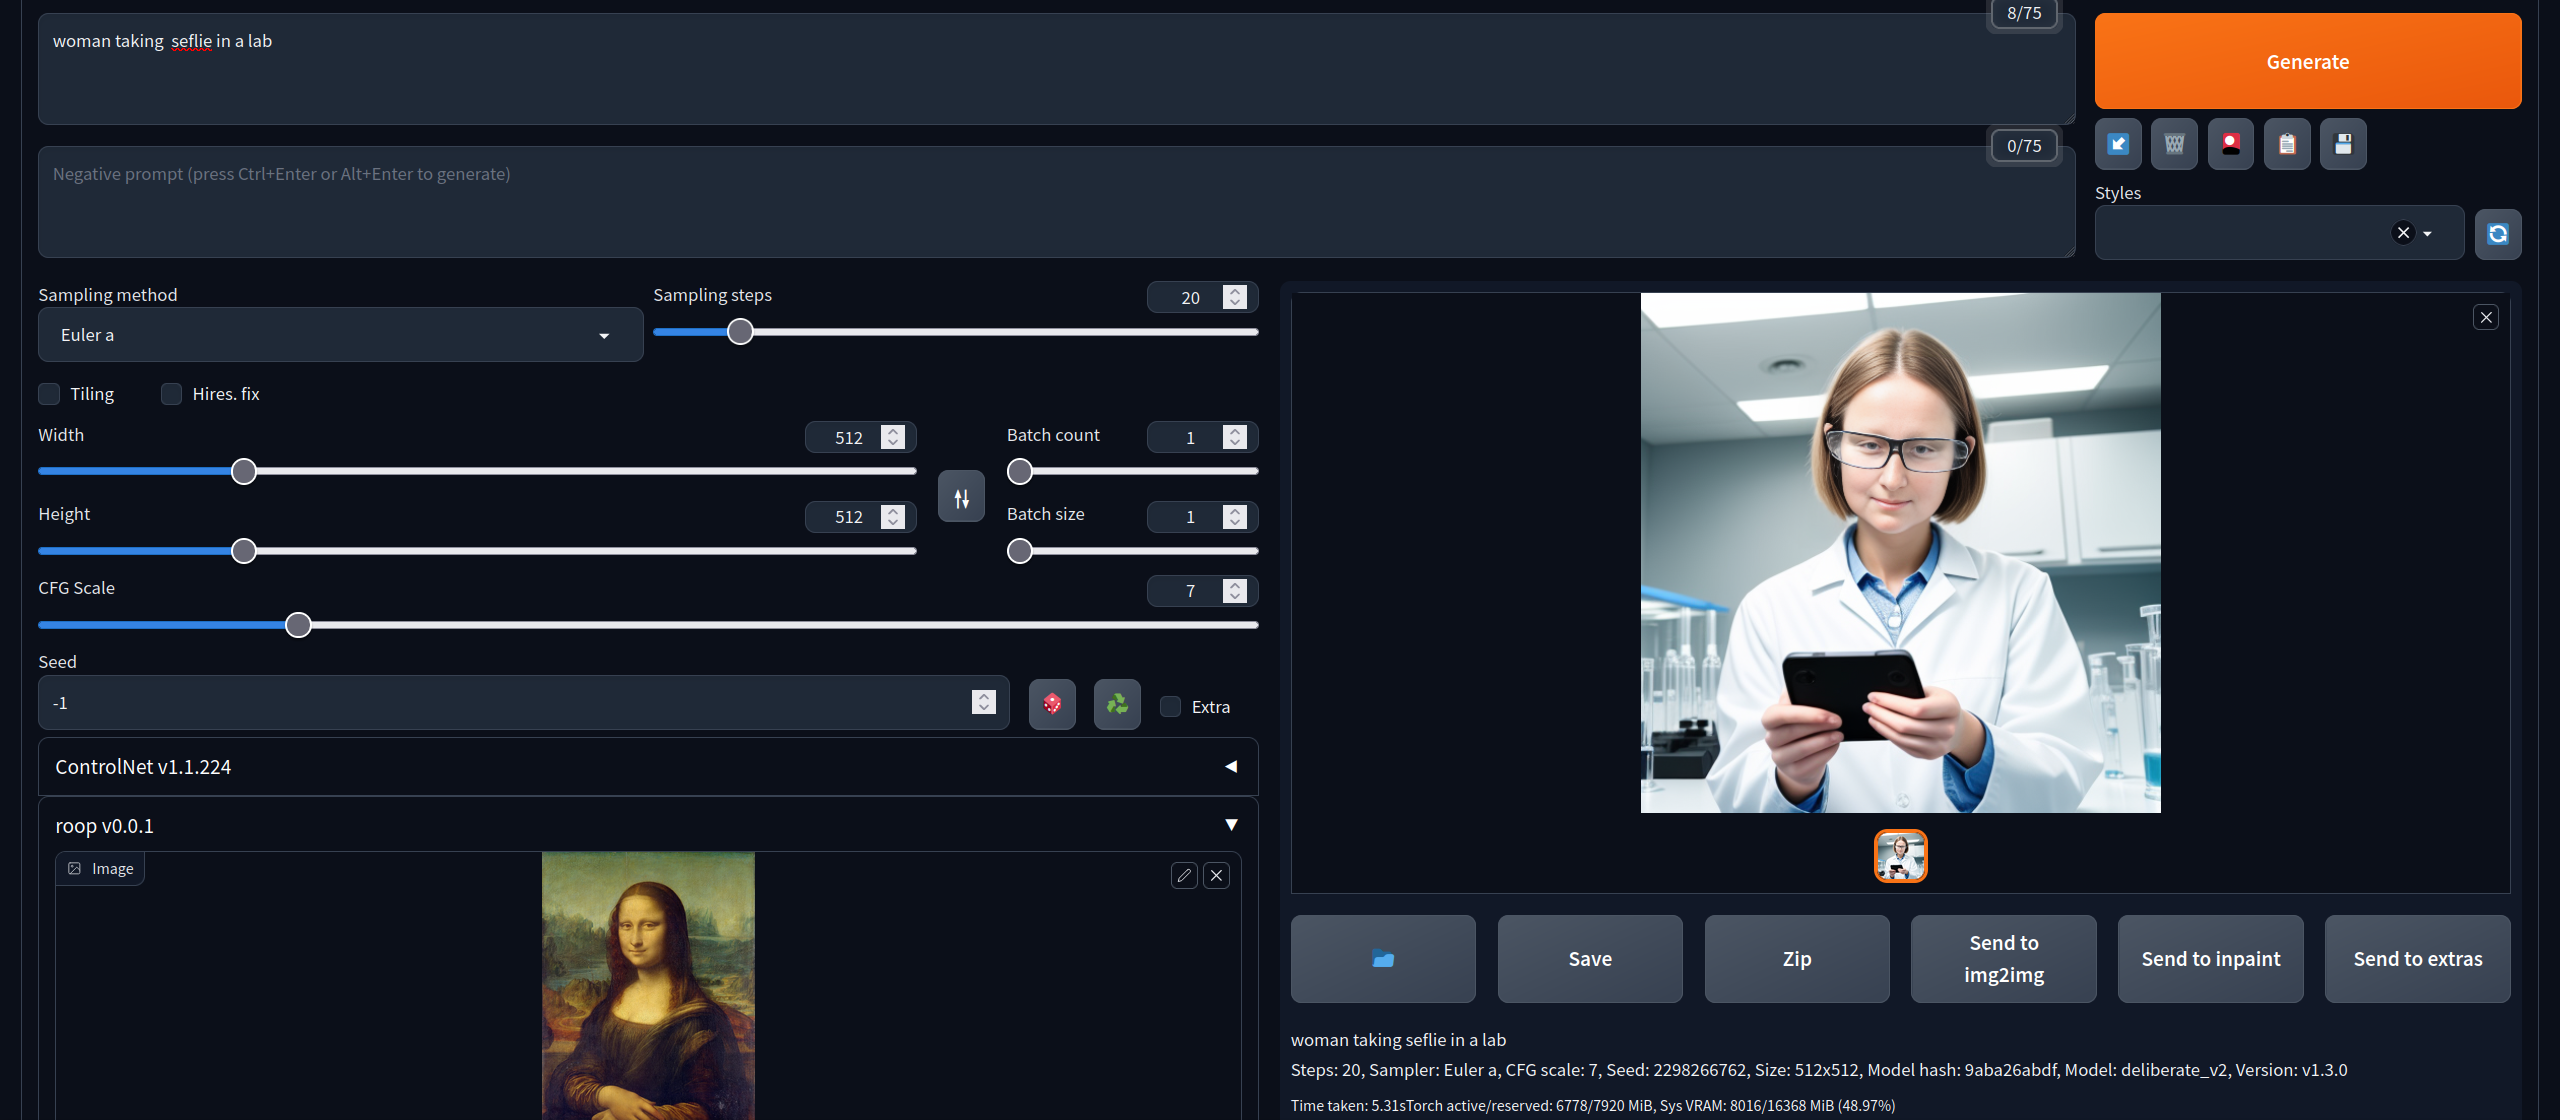Open output folder with folder icon button
Image resolution: width=2560 pixels, height=1120 pixels.
tap(1383, 958)
